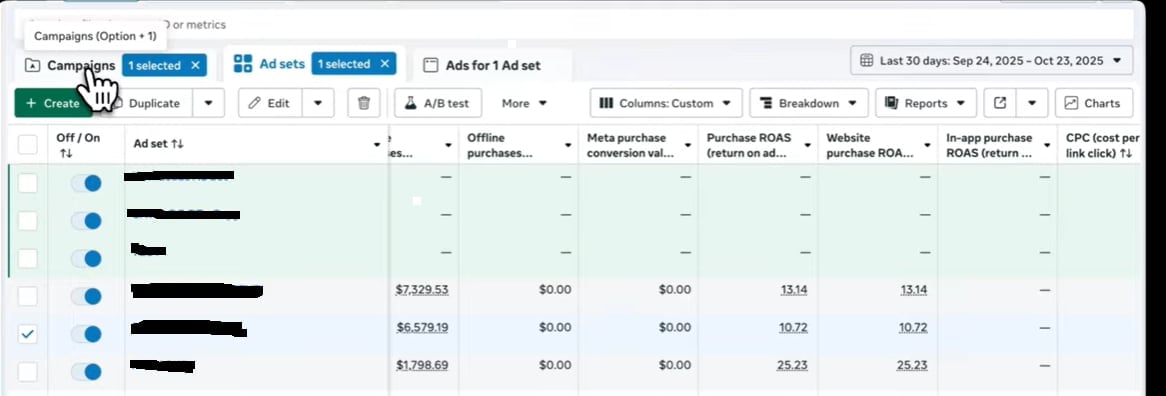This screenshot has height=396, width=1166.
Task: Clear the Ad sets 1 selected filter
Action: point(384,64)
